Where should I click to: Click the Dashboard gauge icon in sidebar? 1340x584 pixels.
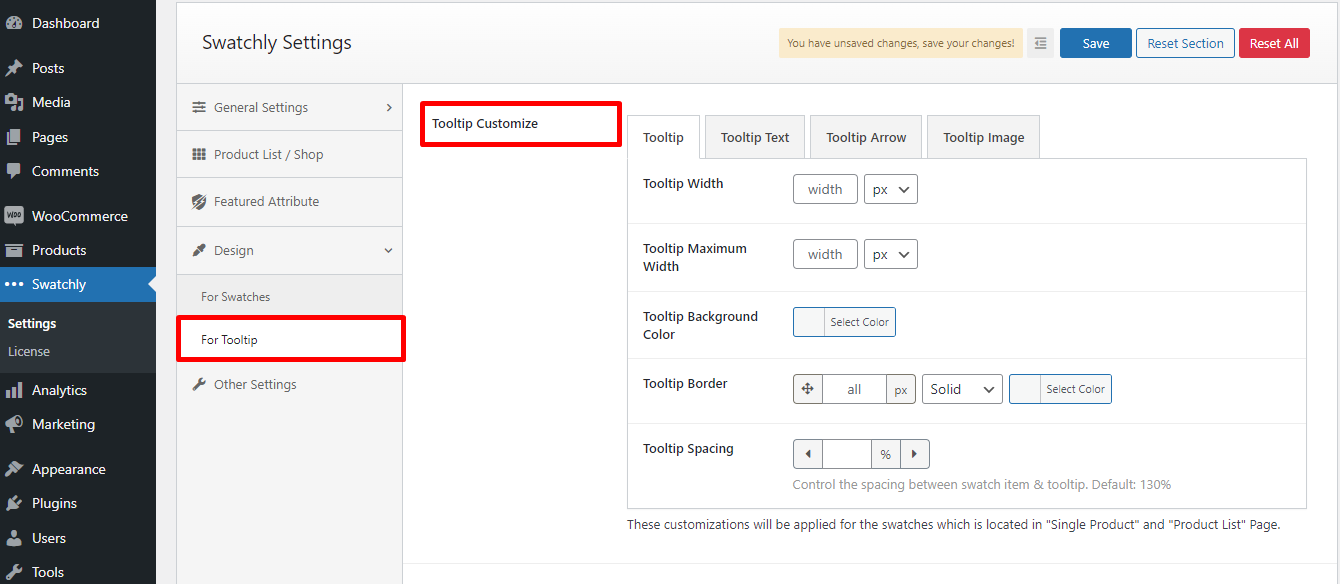[x=14, y=23]
